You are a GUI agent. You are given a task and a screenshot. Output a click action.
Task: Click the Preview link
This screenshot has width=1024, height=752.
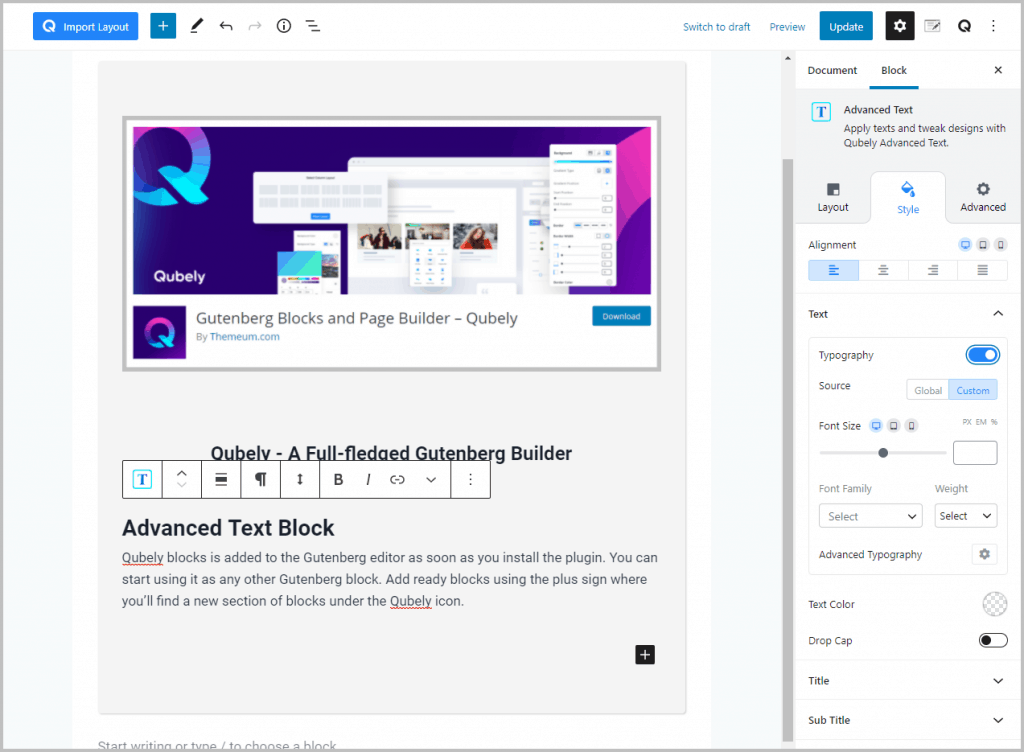[x=787, y=27]
